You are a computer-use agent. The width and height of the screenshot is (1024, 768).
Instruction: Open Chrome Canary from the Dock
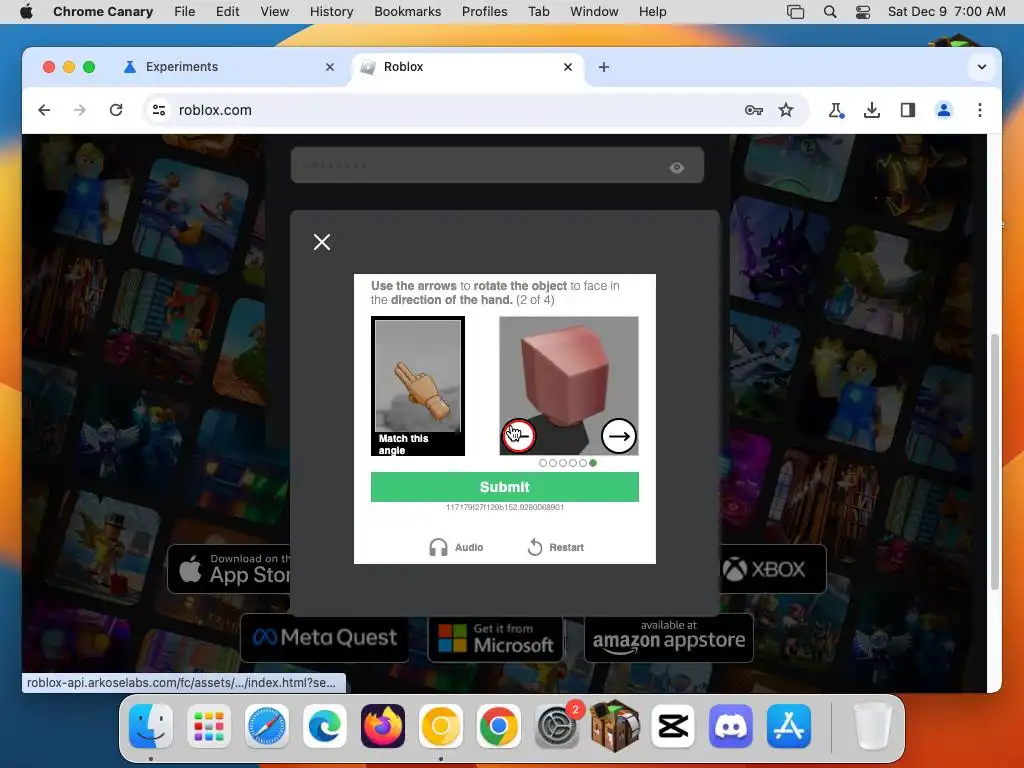pyautogui.click(x=441, y=726)
